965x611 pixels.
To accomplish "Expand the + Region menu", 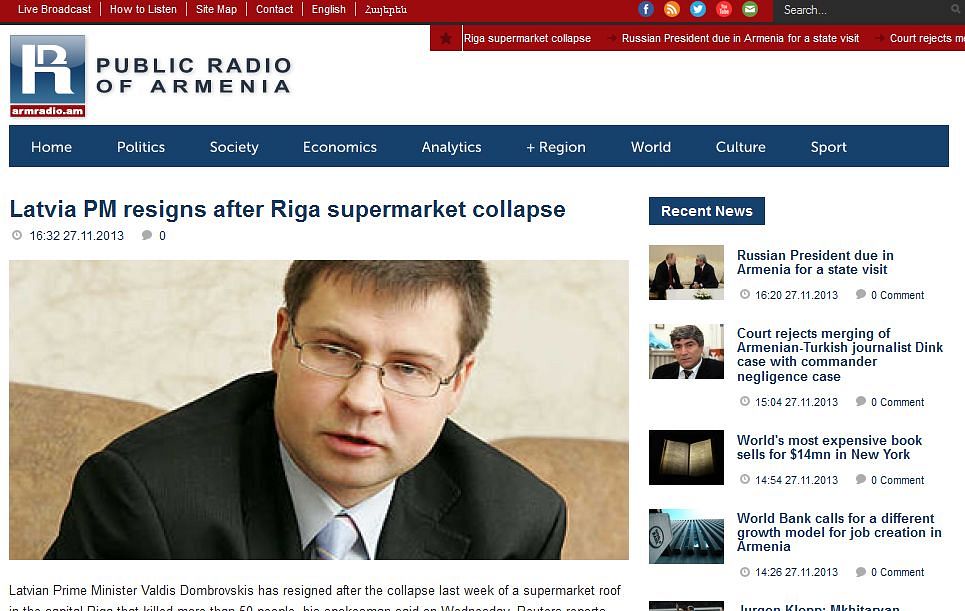I will [556, 147].
